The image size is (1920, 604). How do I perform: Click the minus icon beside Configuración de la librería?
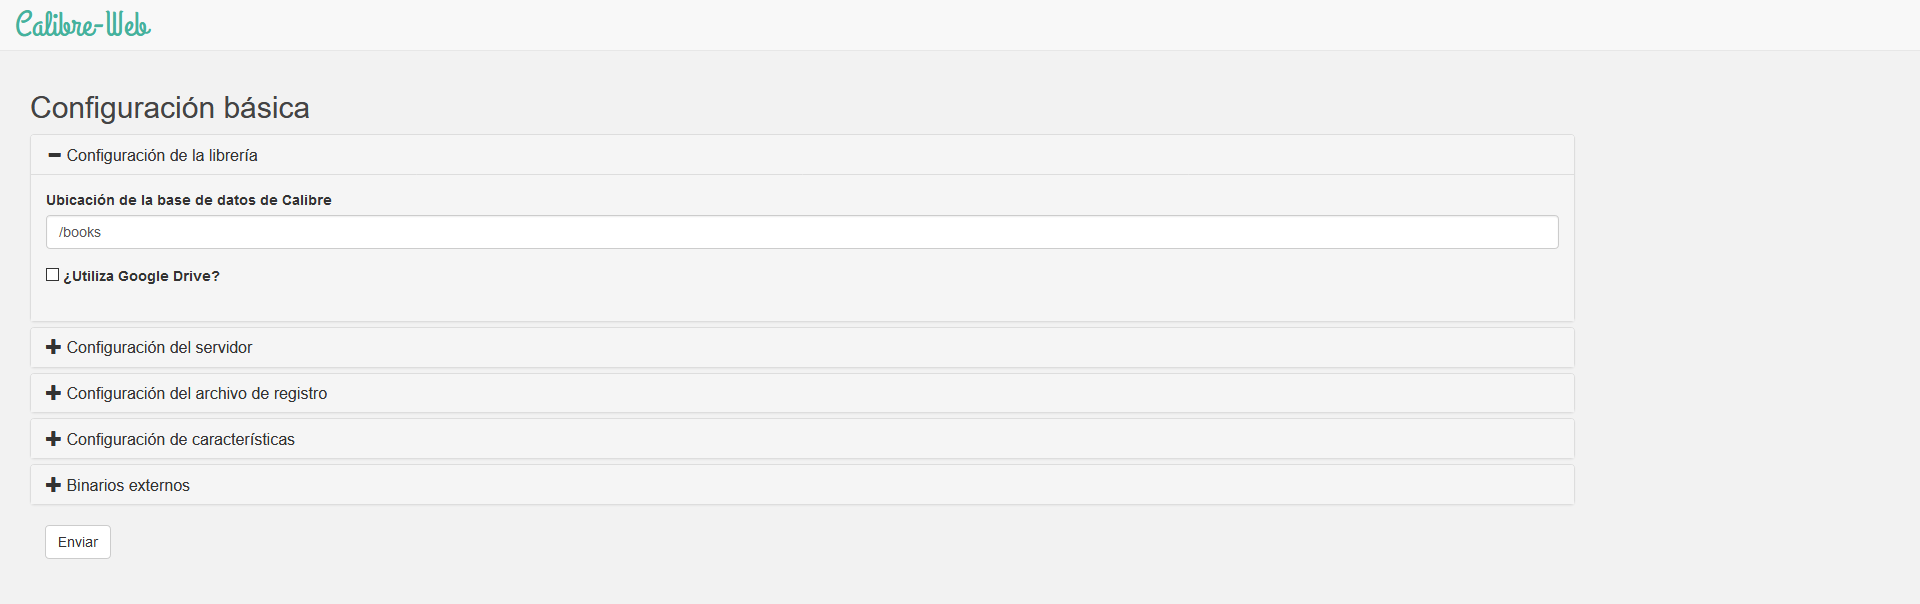(54, 155)
